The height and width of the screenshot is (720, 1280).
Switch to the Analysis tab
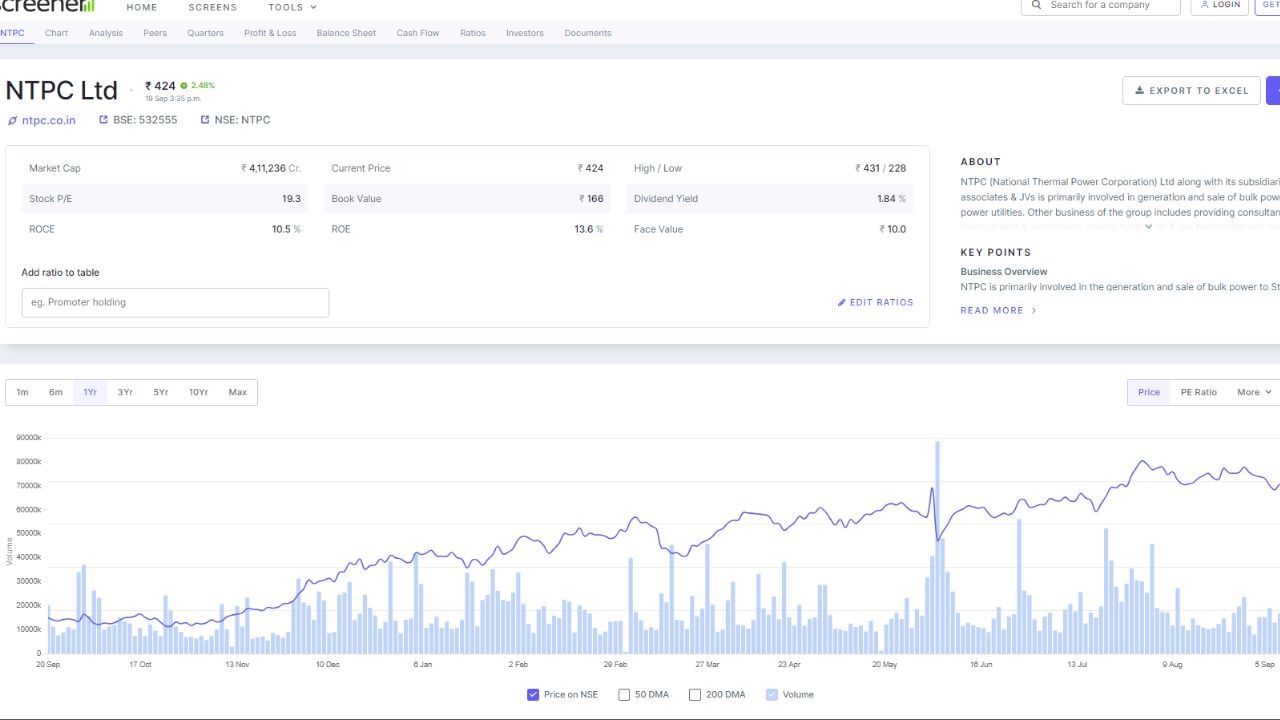(106, 33)
